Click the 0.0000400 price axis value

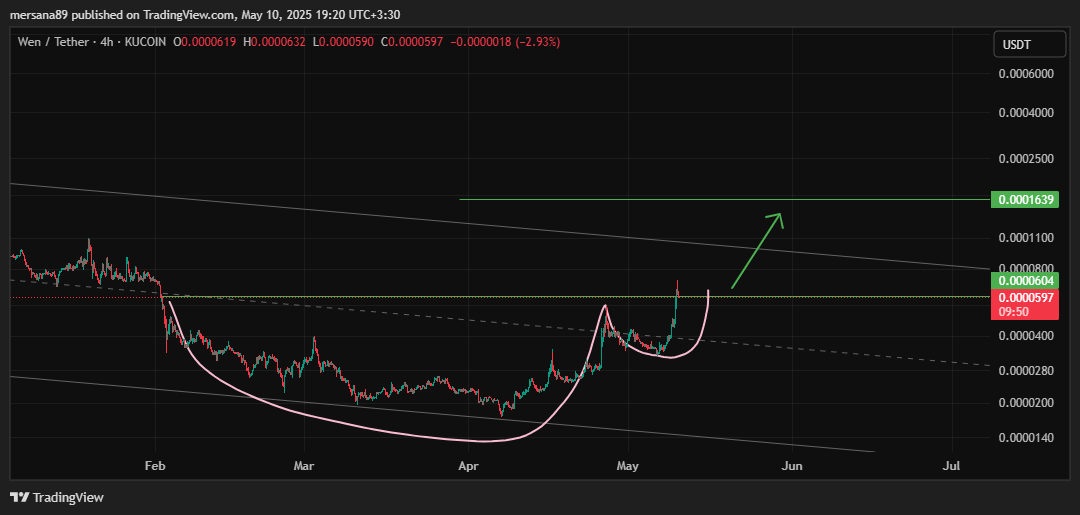[1027, 336]
